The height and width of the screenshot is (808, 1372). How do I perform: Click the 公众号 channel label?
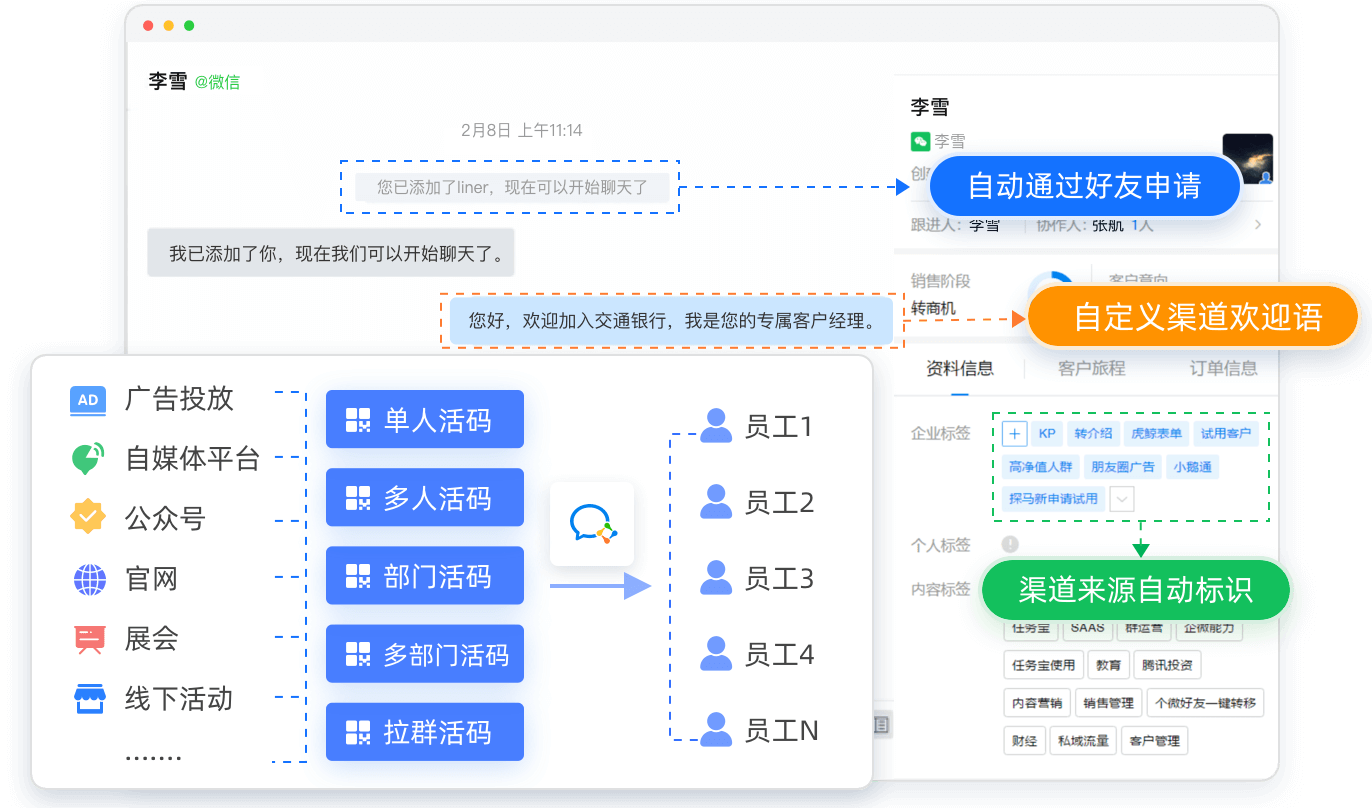165,518
